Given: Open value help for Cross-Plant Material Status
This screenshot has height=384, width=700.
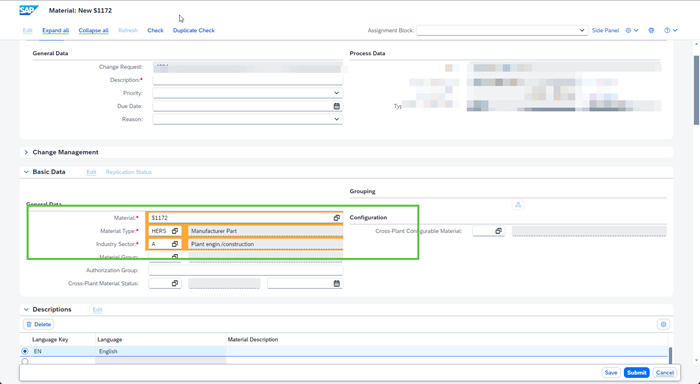Looking at the screenshot, I should point(175,284).
